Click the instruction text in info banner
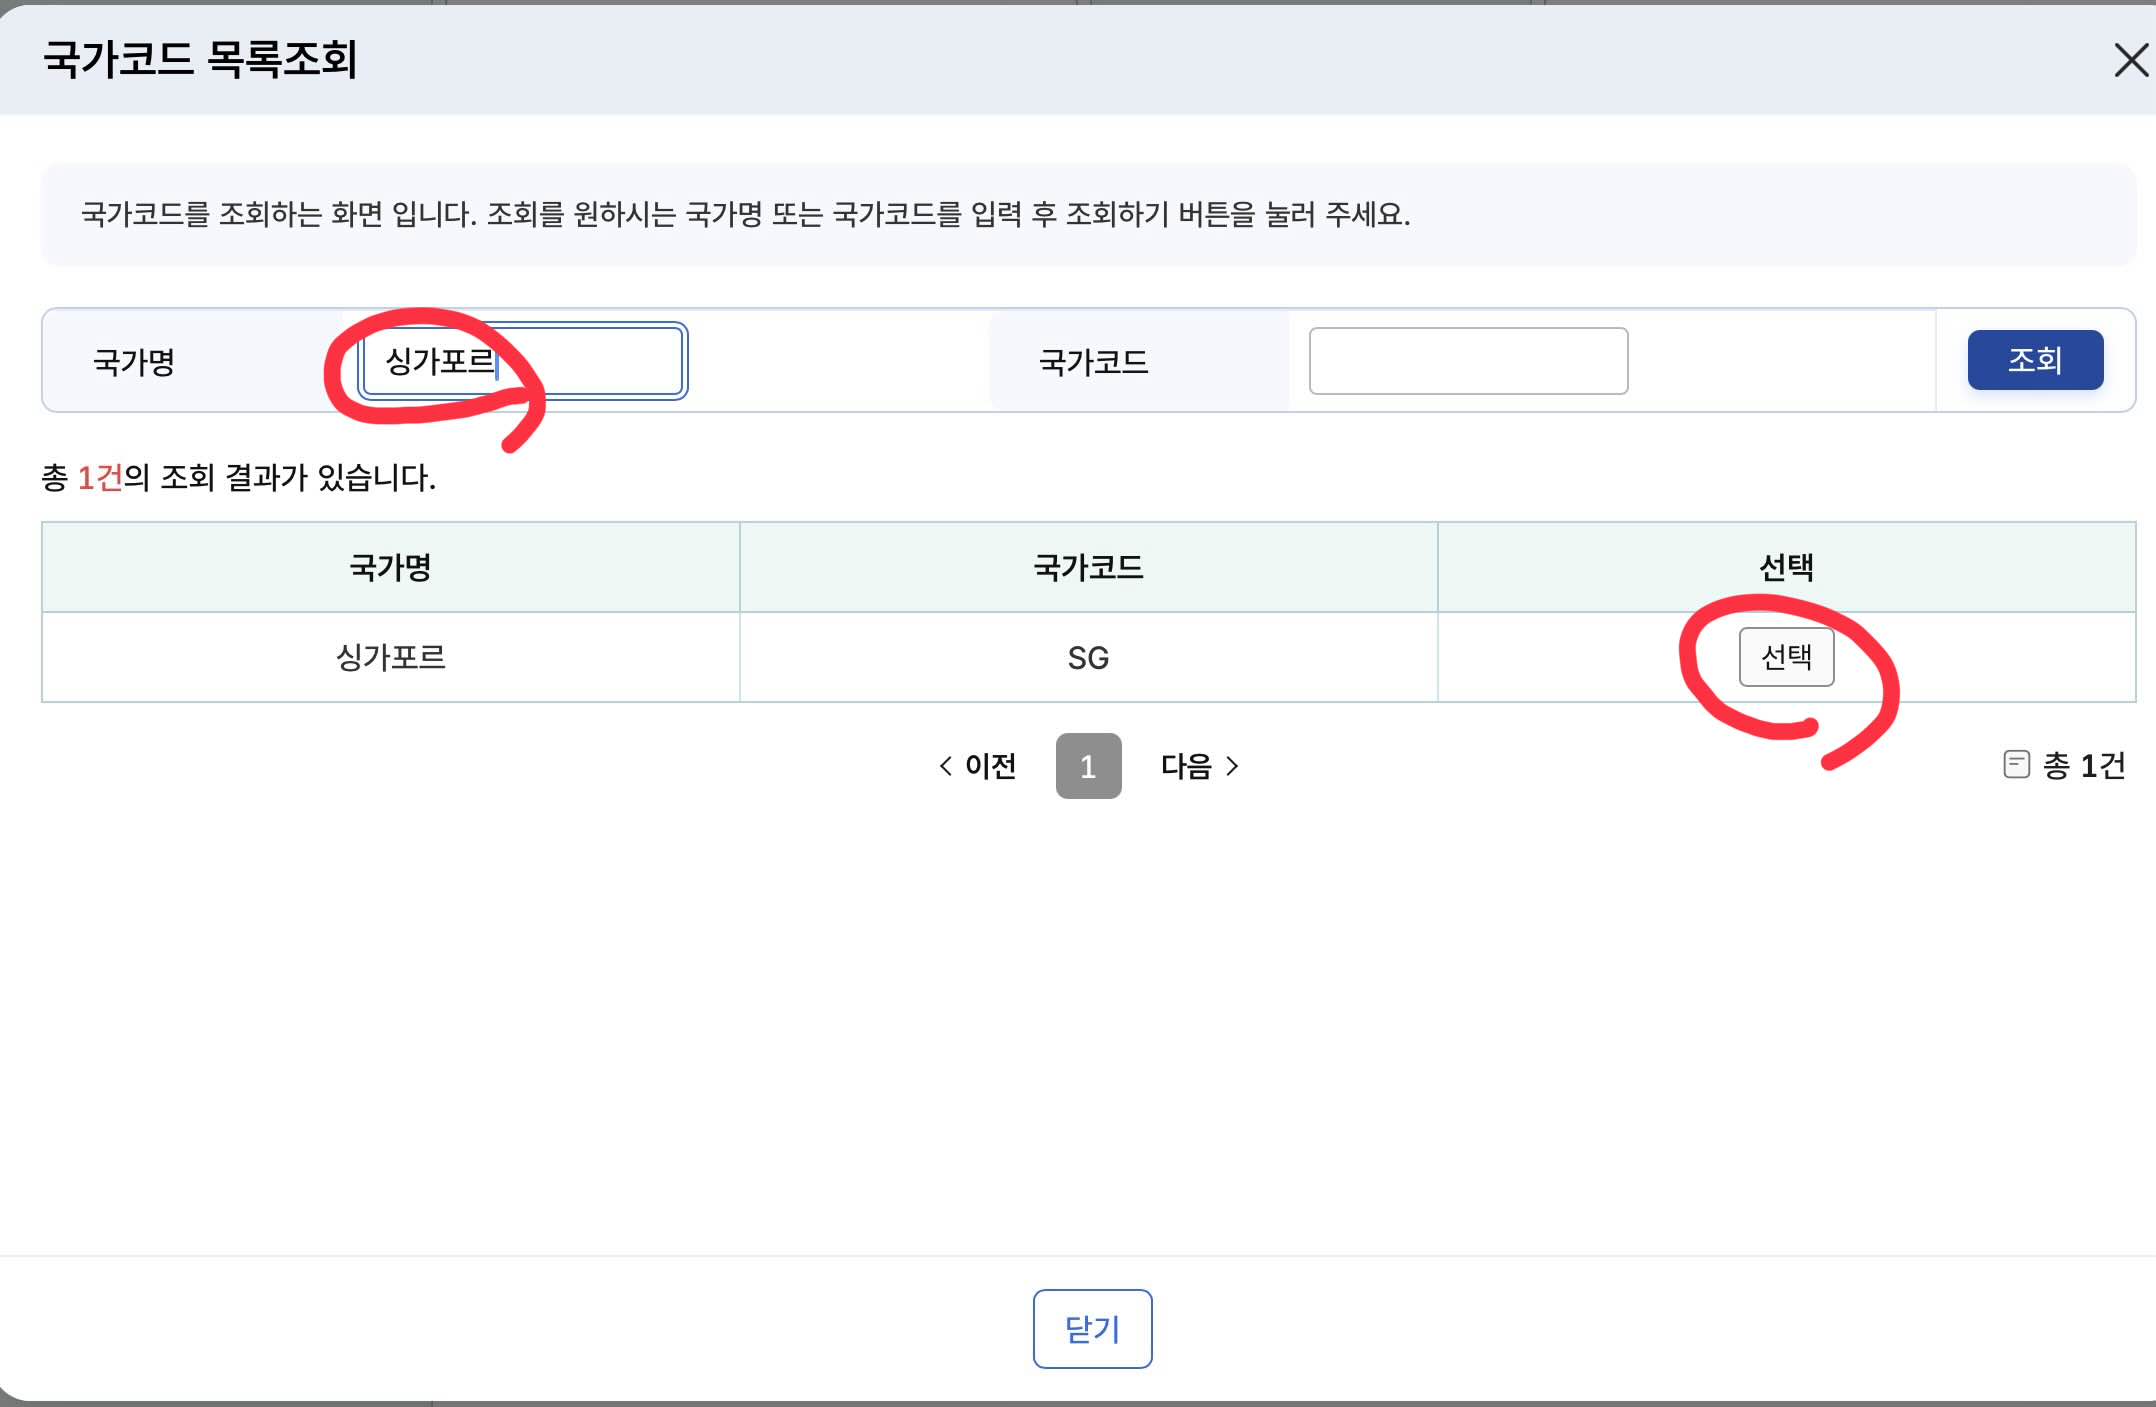The height and width of the screenshot is (1407, 2156). (x=745, y=214)
